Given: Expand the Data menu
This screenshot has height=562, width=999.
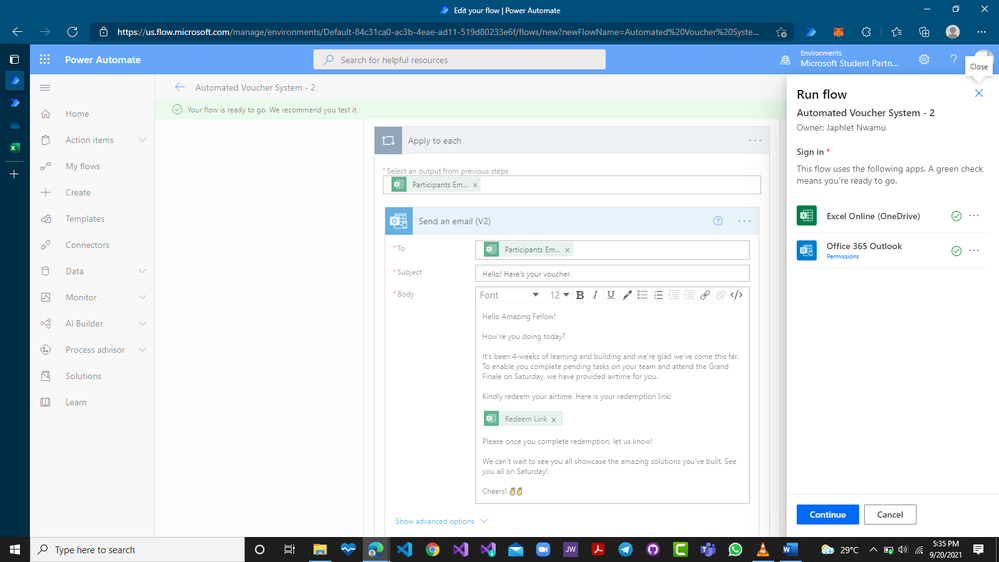Looking at the screenshot, I should (x=142, y=271).
